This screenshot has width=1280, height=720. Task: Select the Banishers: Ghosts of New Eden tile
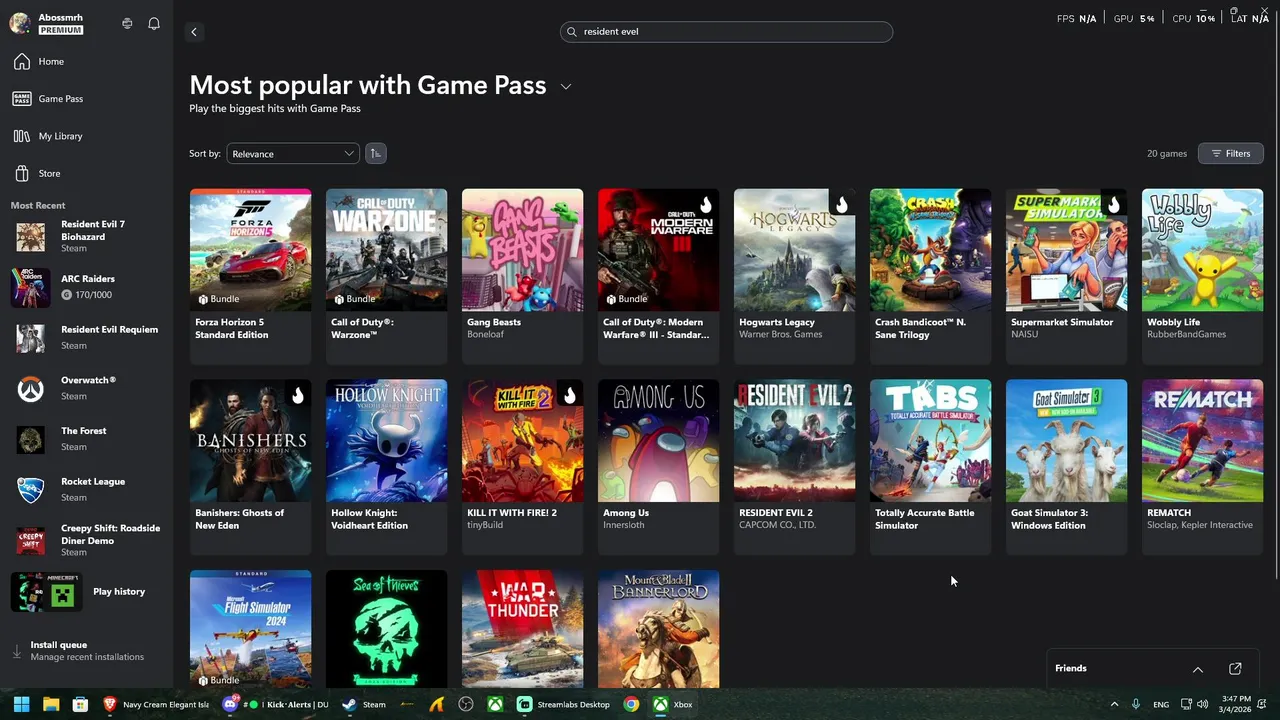tap(250, 467)
